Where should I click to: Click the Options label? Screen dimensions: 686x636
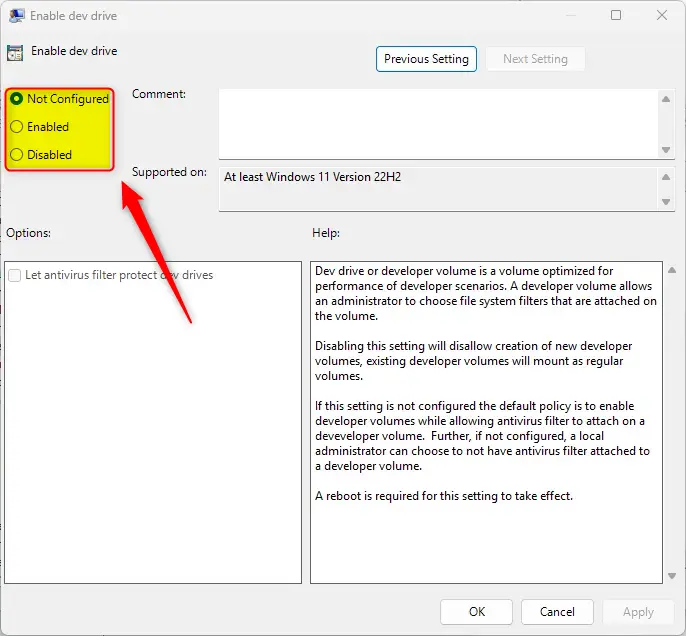tap(28, 233)
